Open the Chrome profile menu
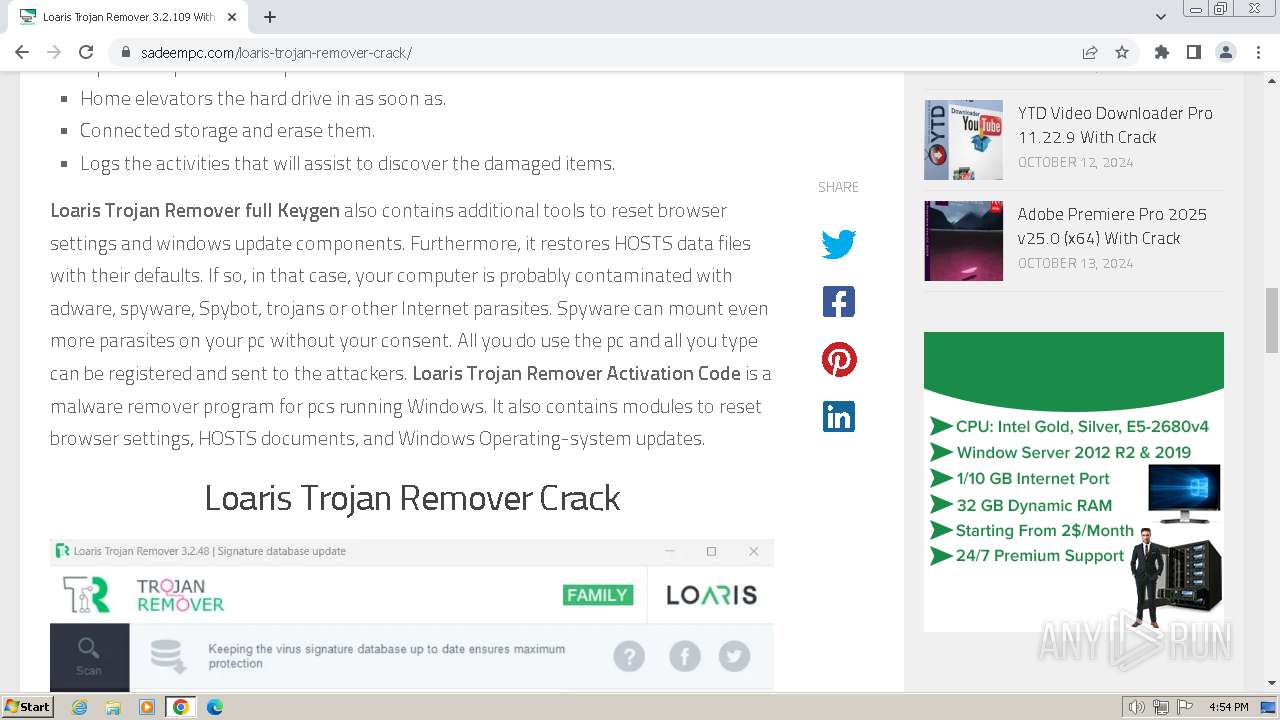The image size is (1280, 720). (1225, 52)
